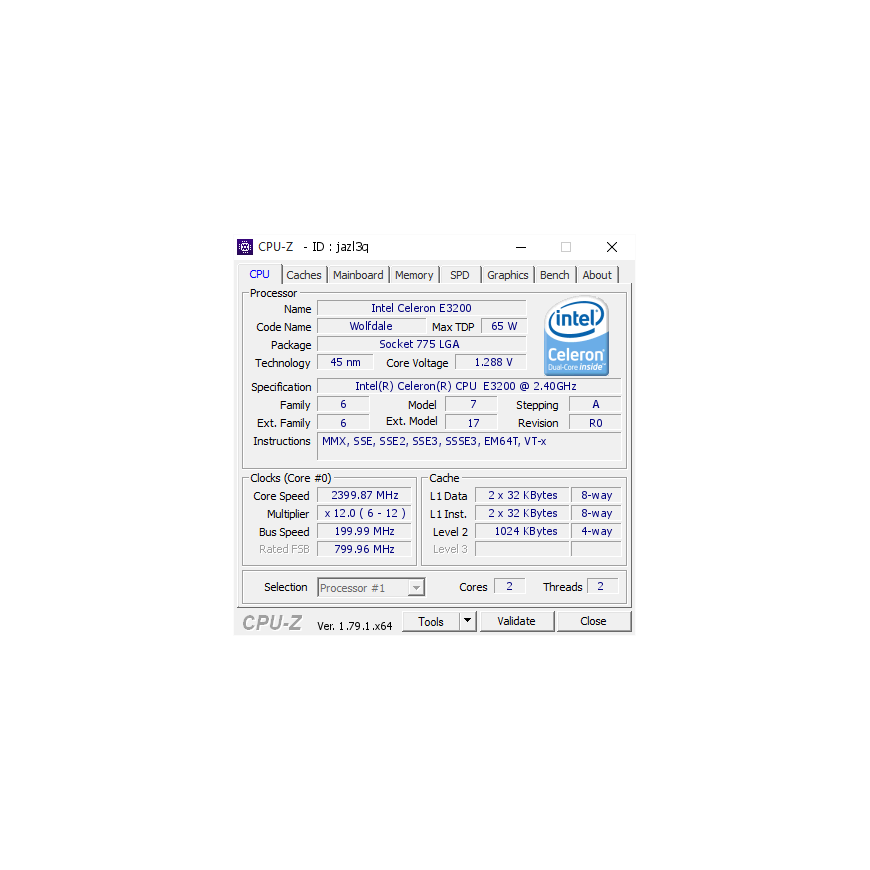This screenshot has height=870, width=870.
Task: Click the Package value 'Socket 775 LGA'
Action: (422, 344)
